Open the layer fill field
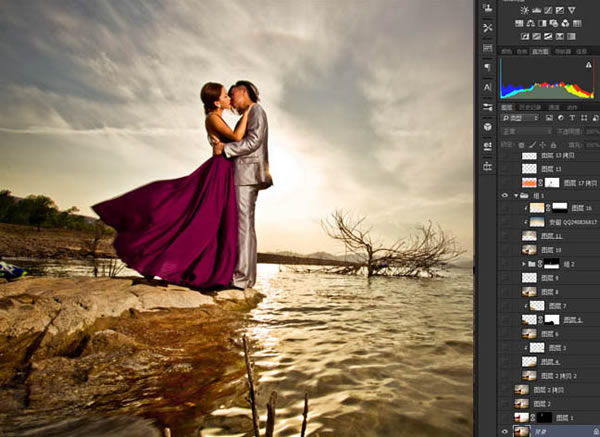 [592, 145]
